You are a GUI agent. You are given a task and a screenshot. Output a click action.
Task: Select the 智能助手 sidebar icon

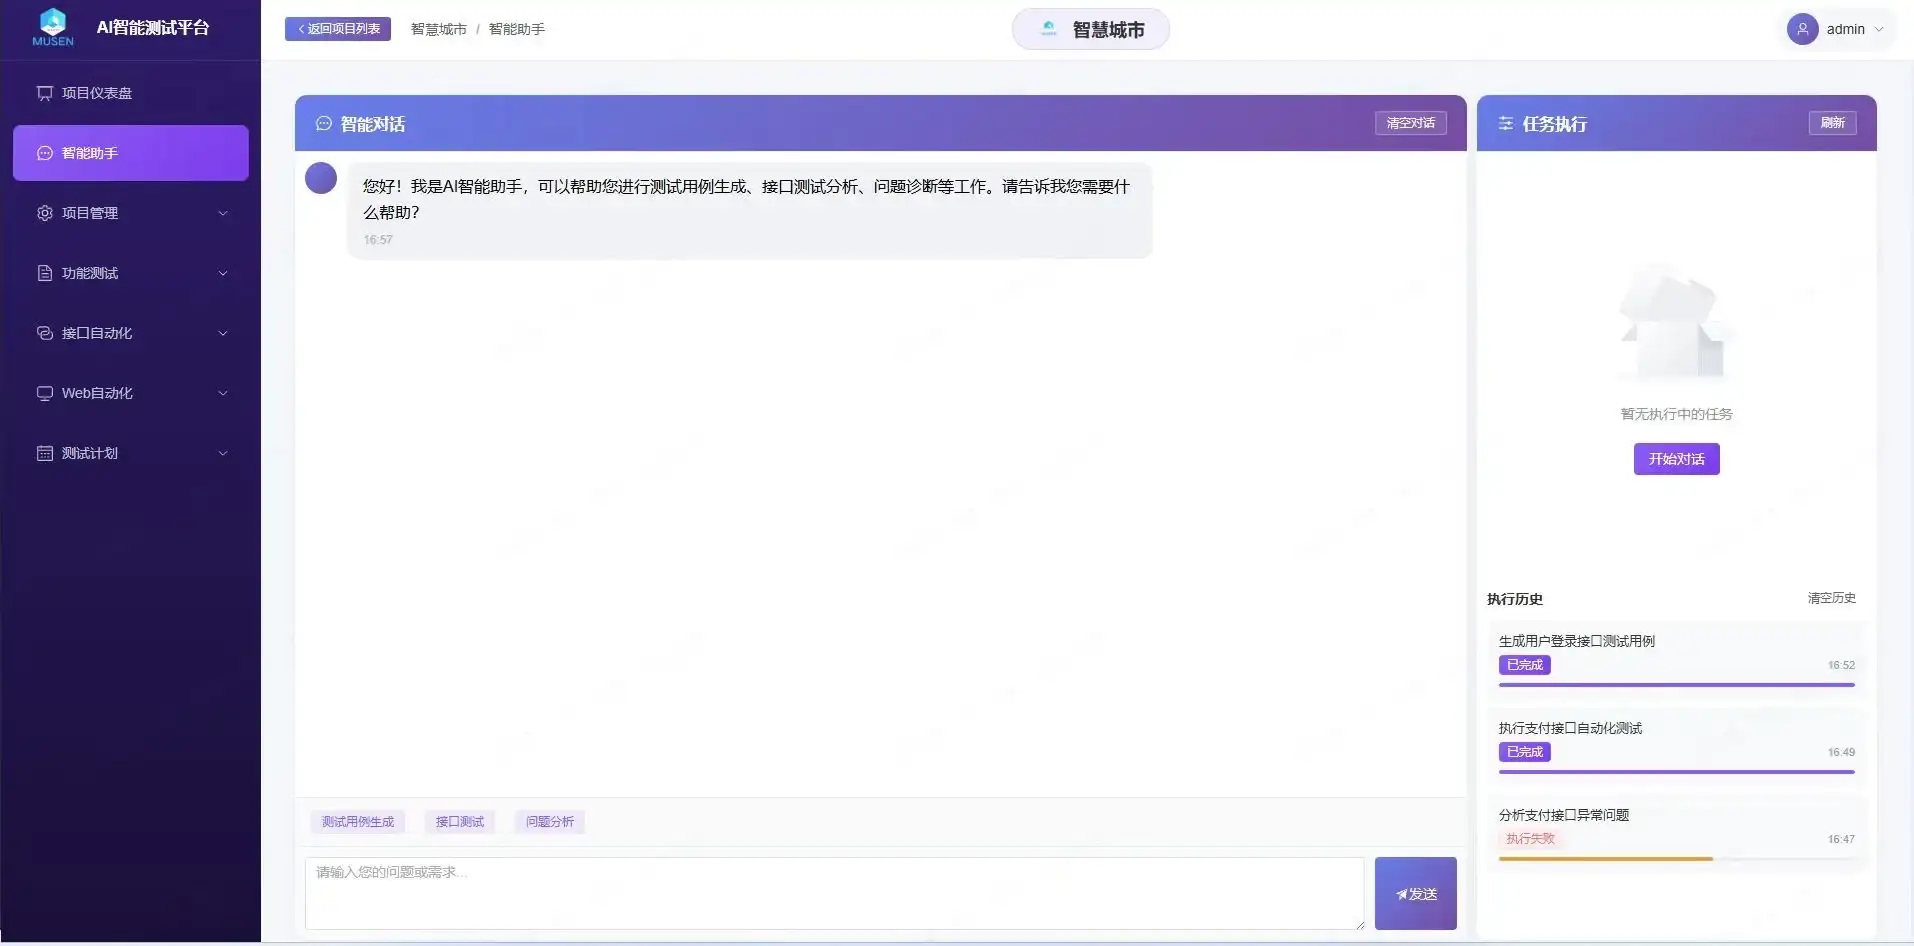pyautogui.click(x=43, y=153)
